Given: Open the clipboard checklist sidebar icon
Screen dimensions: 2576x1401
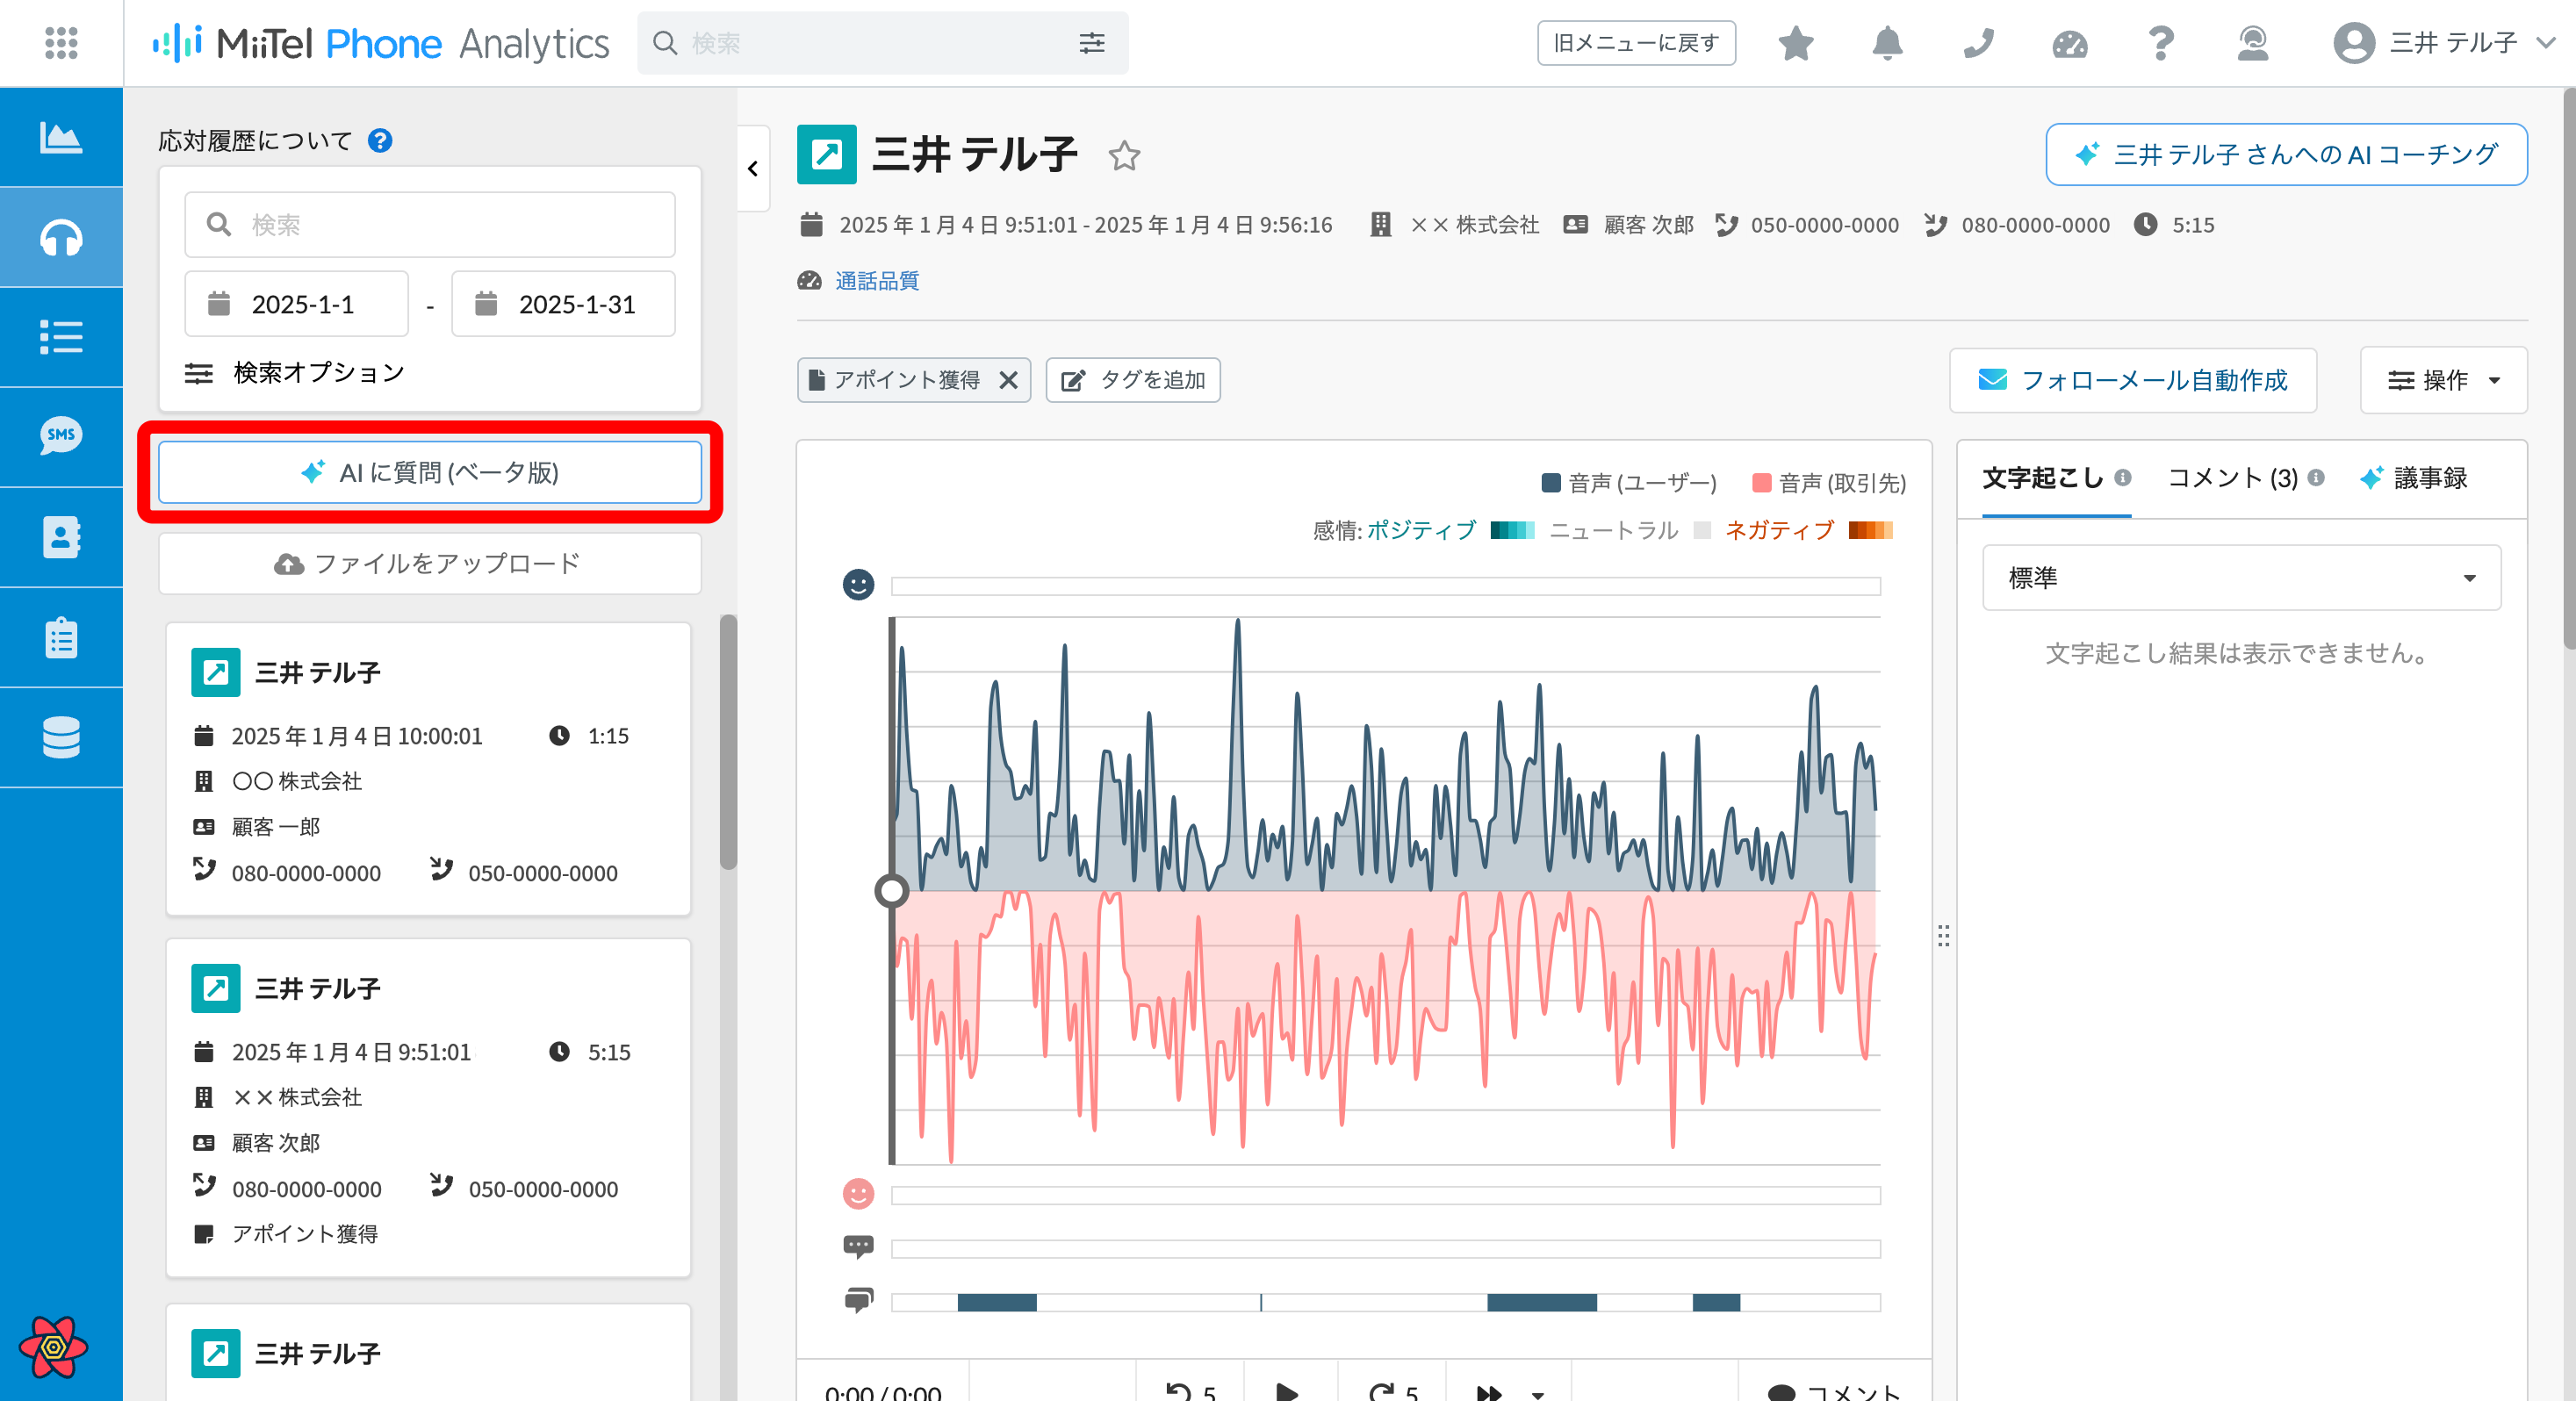Looking at the screenshot, I should tap(61, 637).
